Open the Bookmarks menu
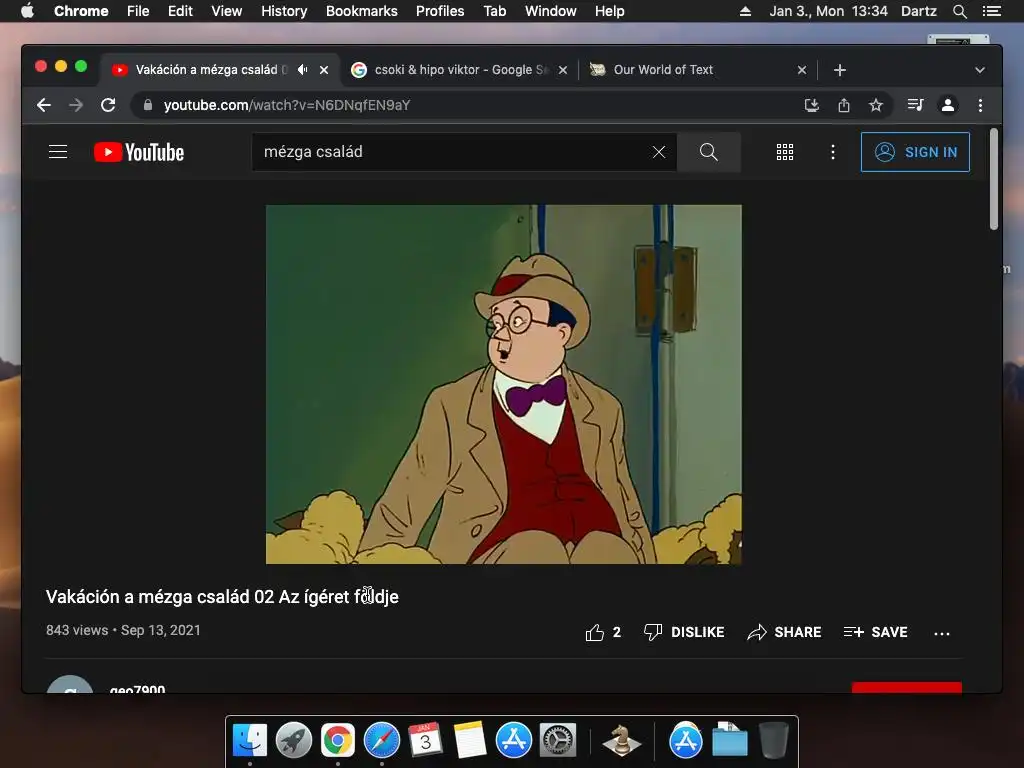 pyautogui.click(x=362, y=11)
